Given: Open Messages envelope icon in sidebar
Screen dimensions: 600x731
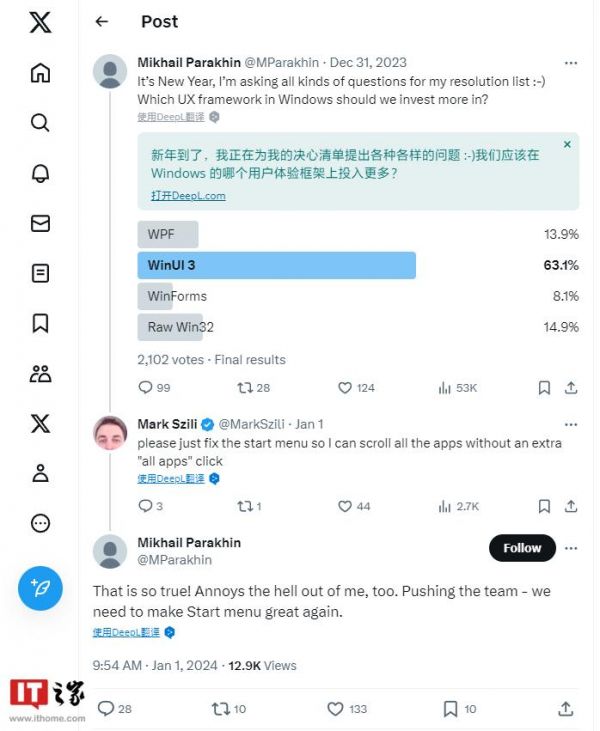Looking at the screenshot, I should [40, 223].
